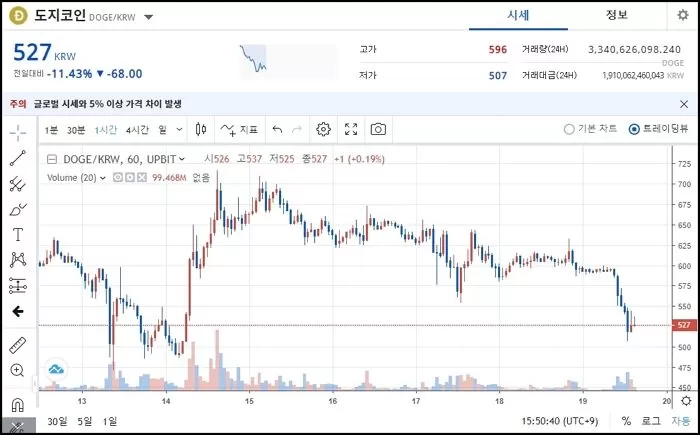The image size is (700, 435).
Task: Select the Text annotation tool
Action: pyautogui.click(x=17, y=234)
